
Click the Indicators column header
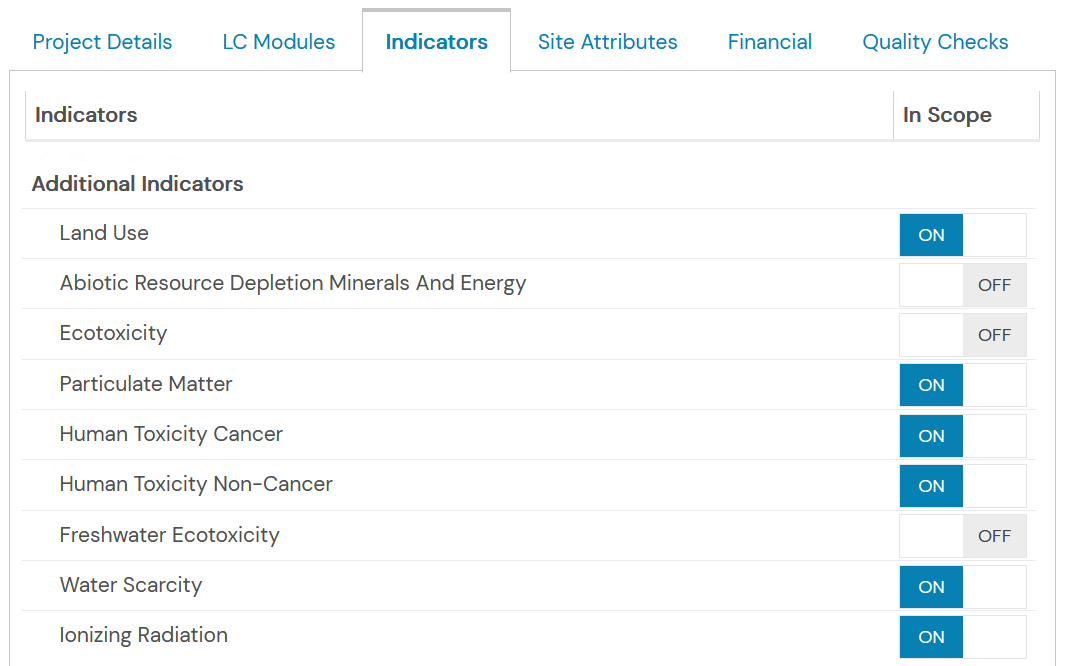(x=459, y=115)
